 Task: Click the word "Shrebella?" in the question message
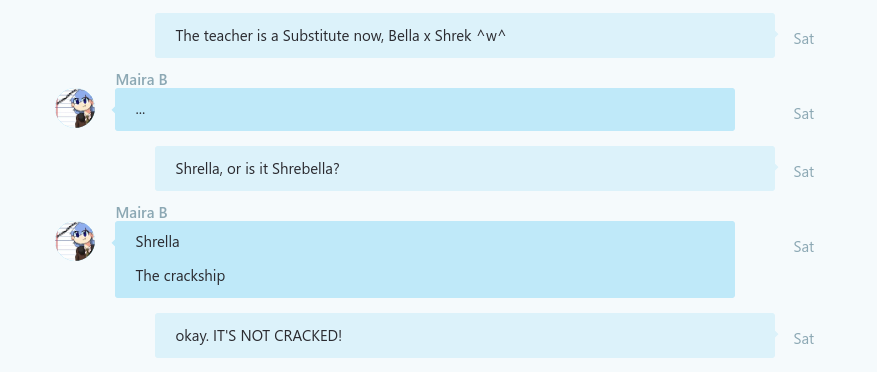305,168
